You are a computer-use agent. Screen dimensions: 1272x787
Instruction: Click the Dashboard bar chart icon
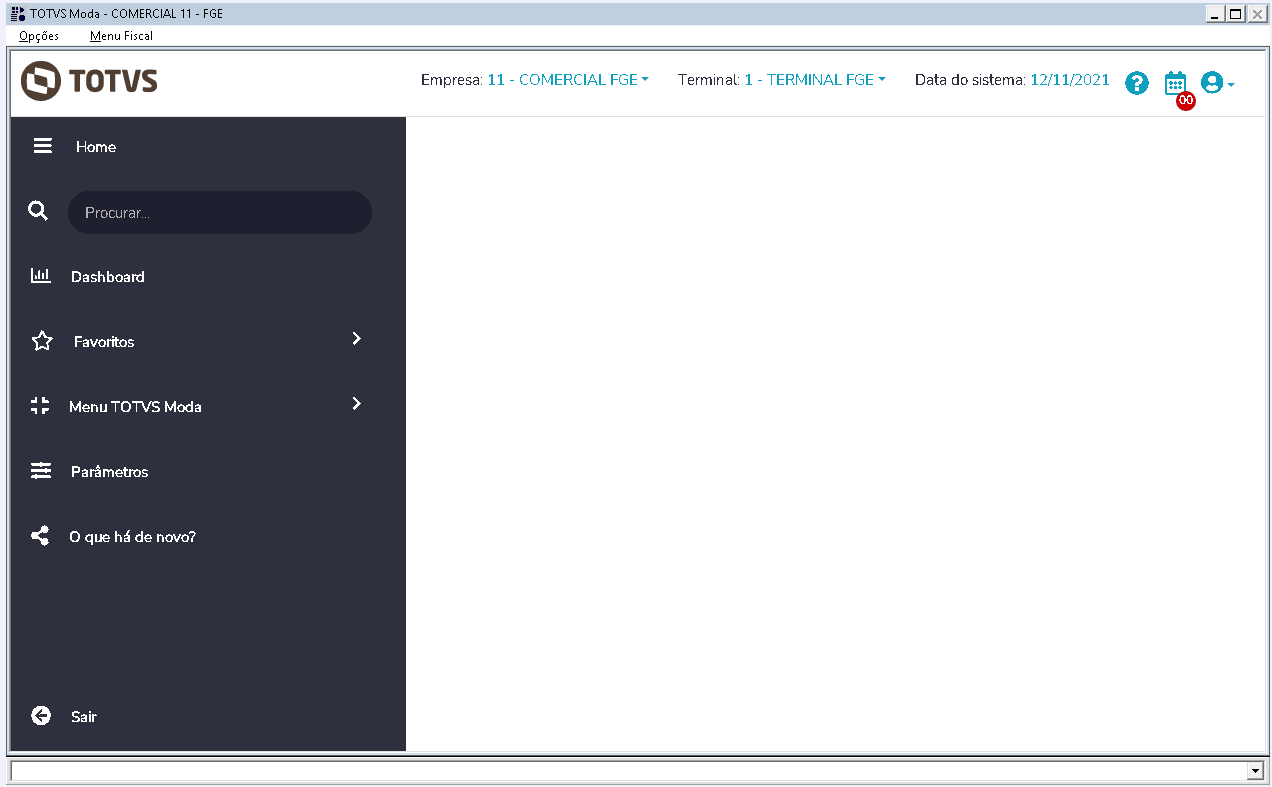(x=41, y=276)
